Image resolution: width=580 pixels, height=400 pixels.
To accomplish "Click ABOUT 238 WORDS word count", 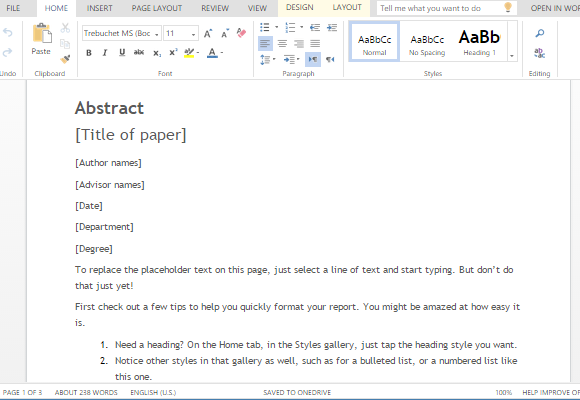I will 86,392.
